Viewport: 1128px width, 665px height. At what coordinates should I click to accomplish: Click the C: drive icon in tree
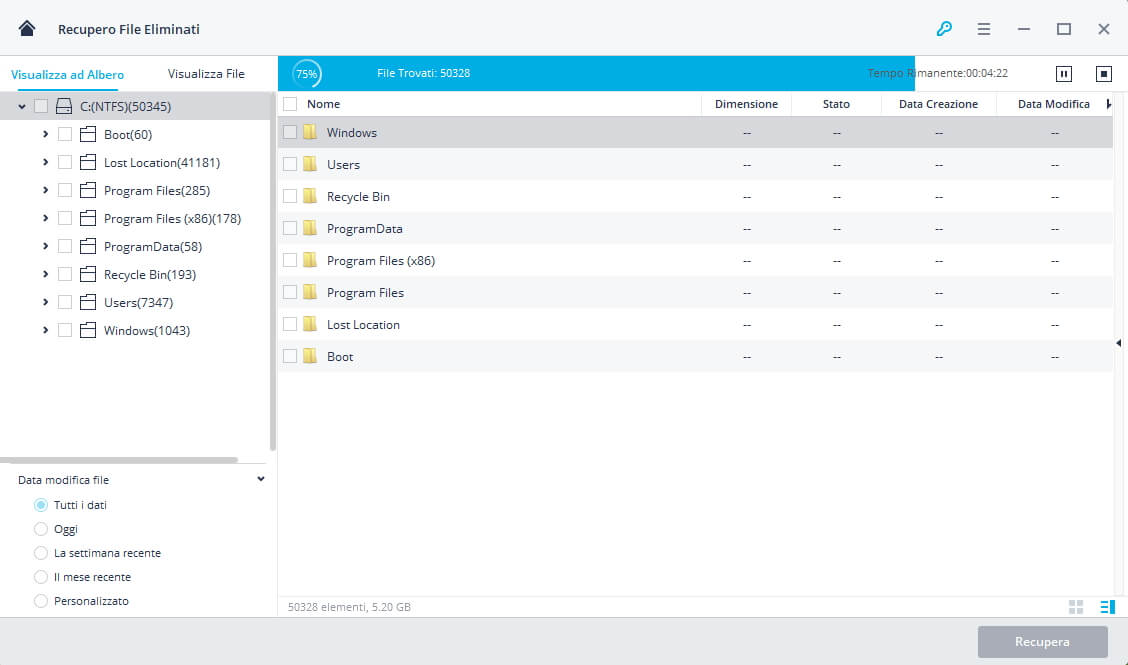point(64,107)
